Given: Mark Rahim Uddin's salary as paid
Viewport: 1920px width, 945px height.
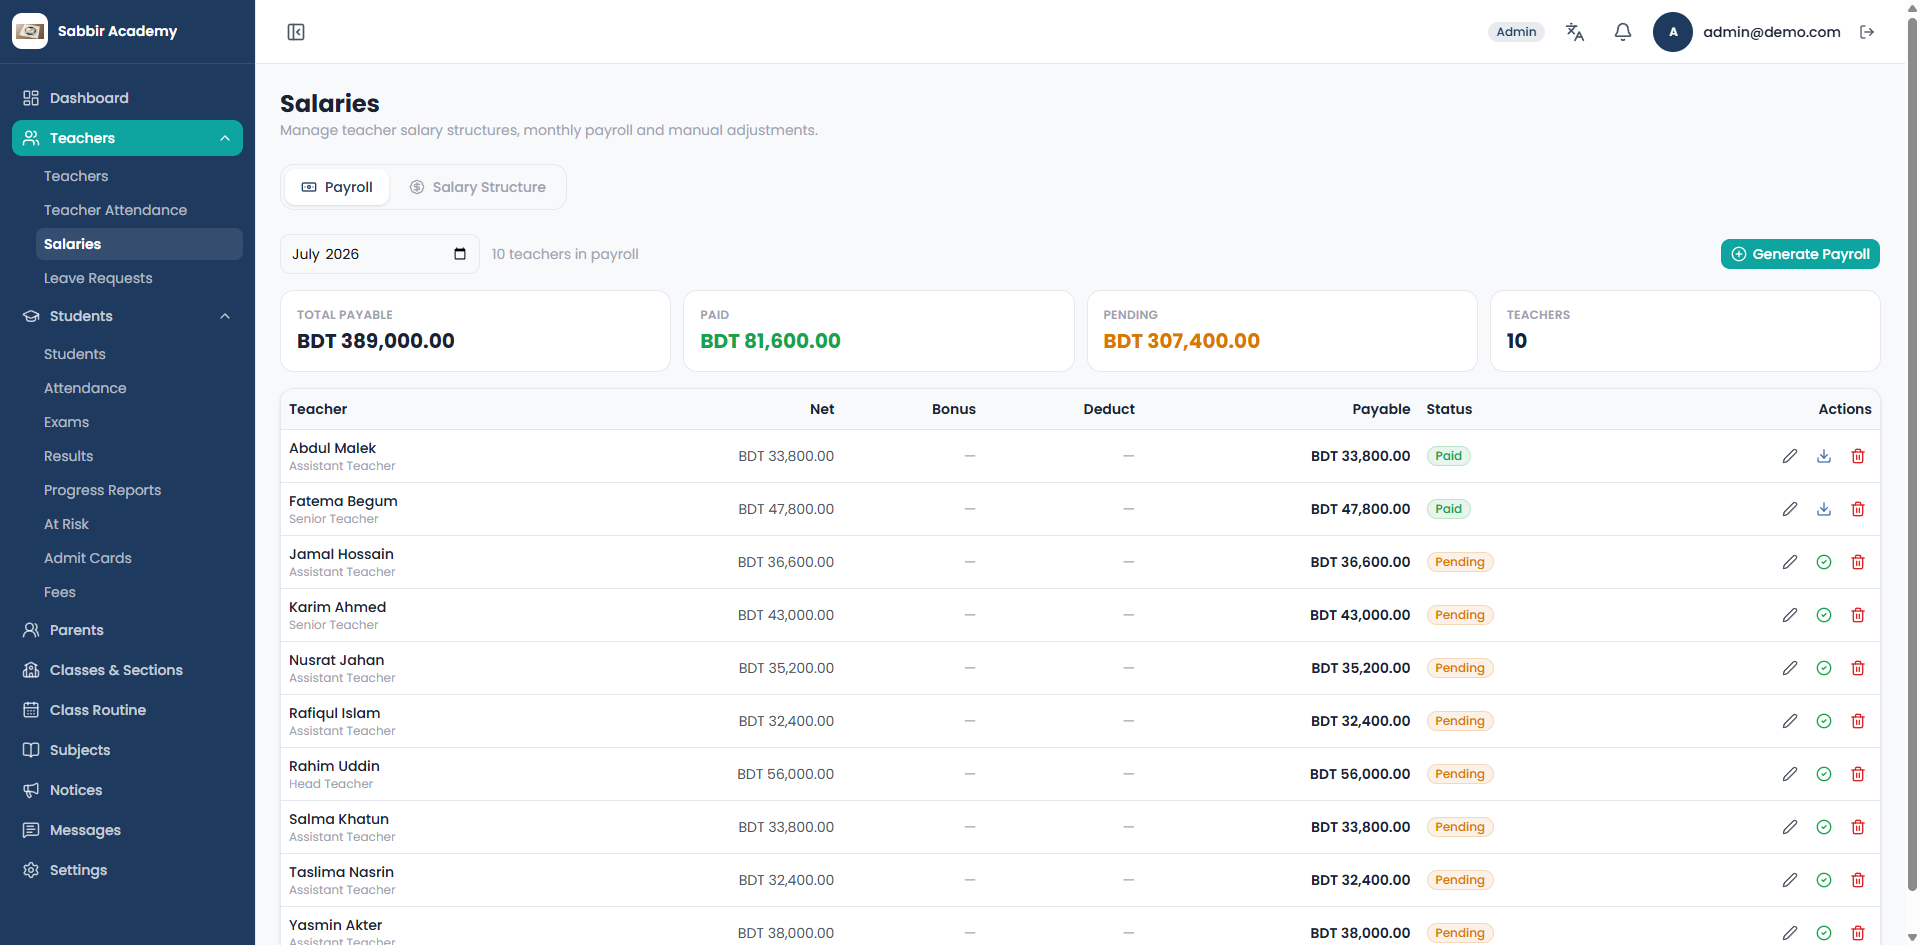Looking at the screenshot, I should click(x=1824, y=774).
